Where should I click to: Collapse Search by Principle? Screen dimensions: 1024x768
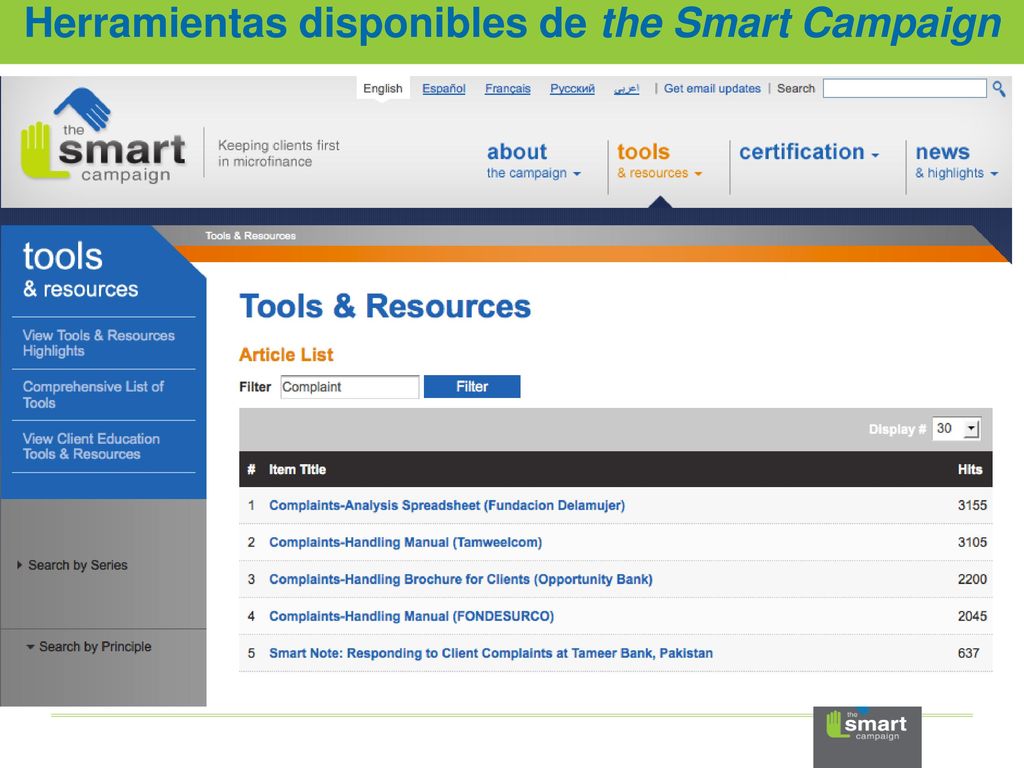(x=88, y=647)
